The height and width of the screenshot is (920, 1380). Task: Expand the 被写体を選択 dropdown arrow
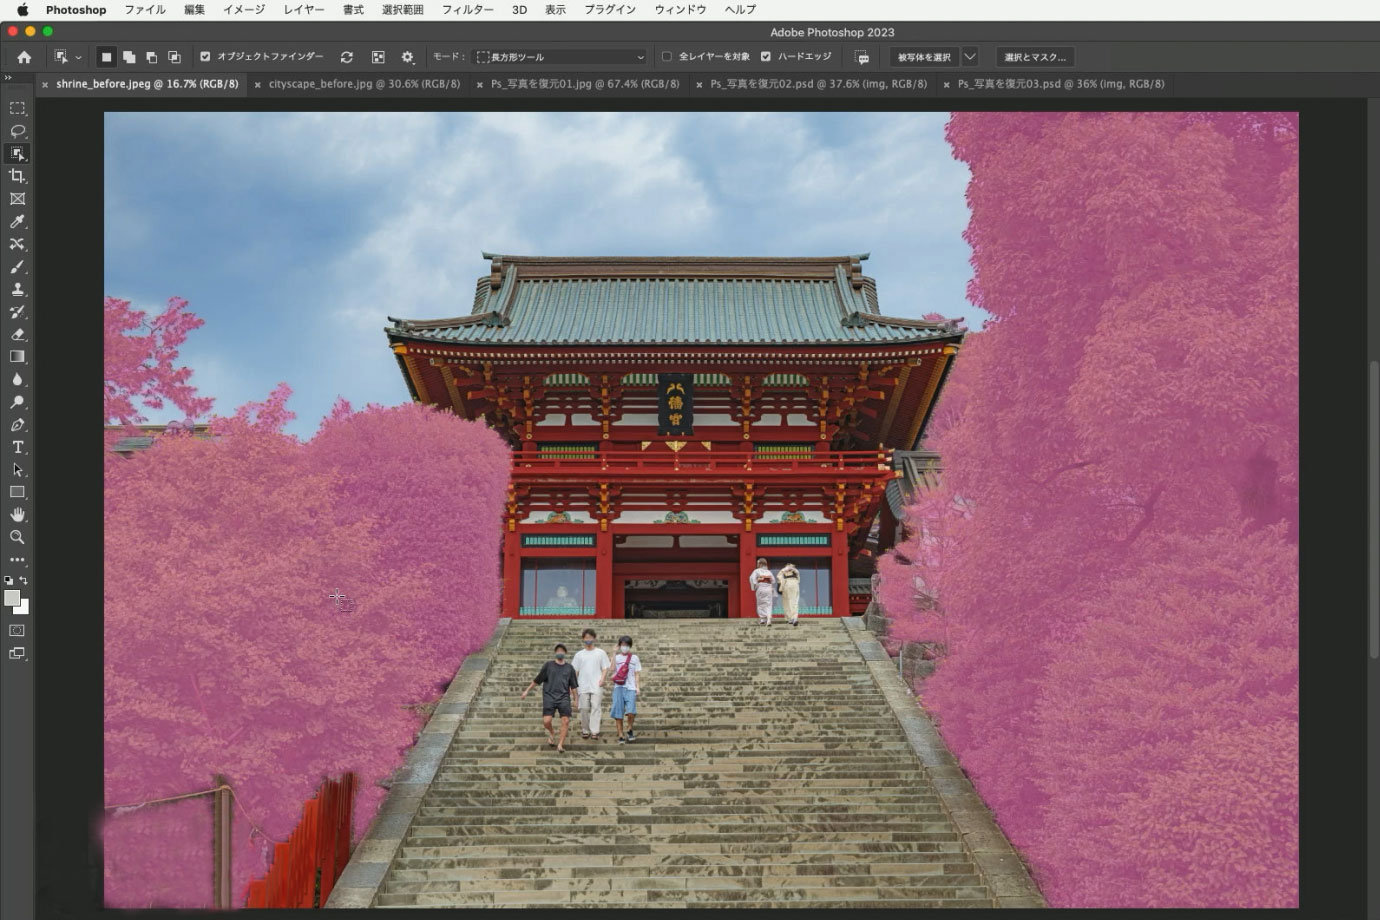tap(969, 57)
